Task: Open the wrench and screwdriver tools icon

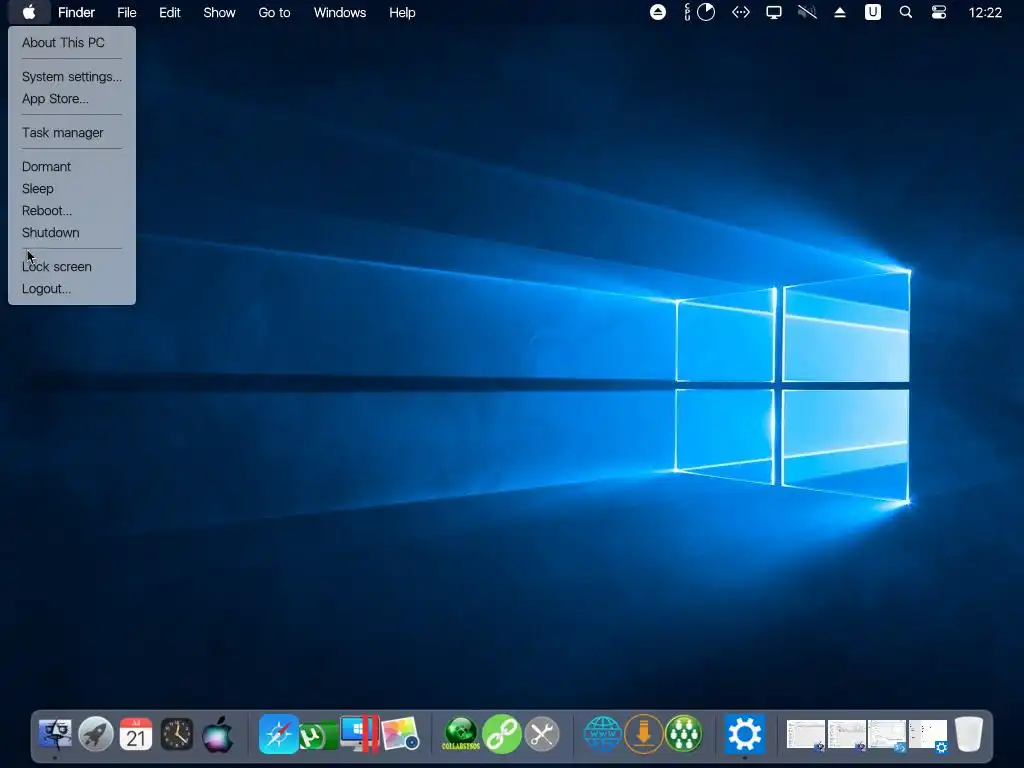Action: tap(542, 734)
